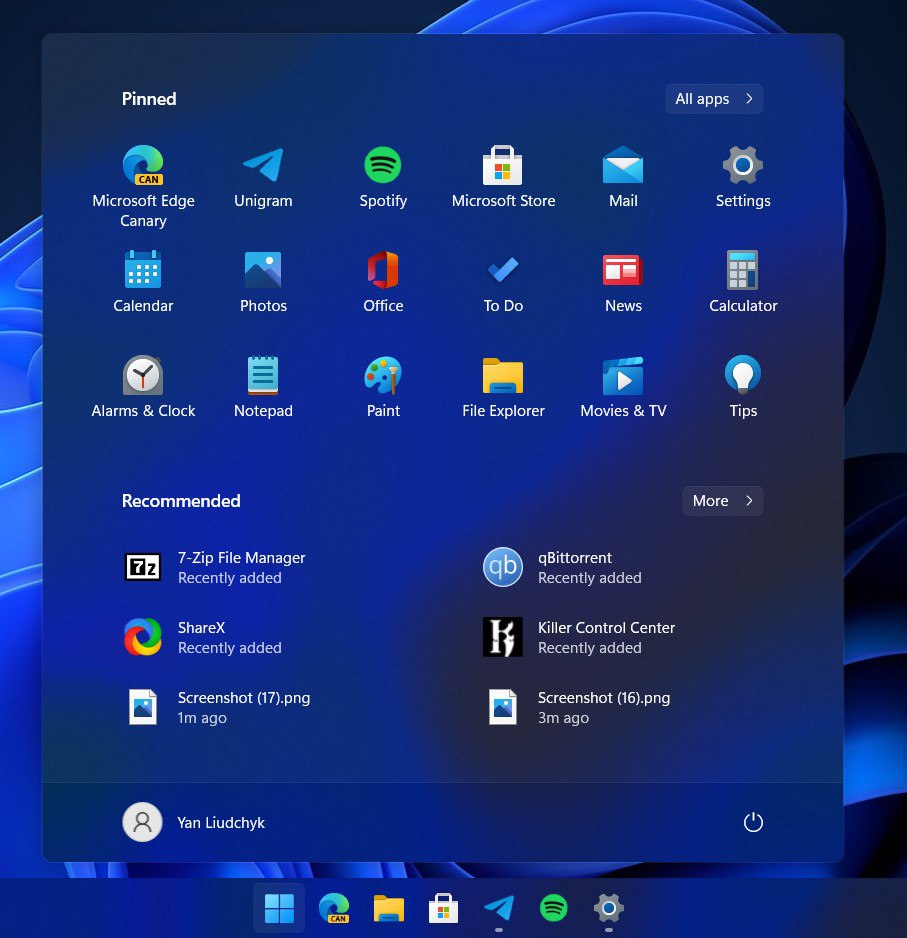Launch Office from pinned apps
The image size is (907, 938).
383,281
